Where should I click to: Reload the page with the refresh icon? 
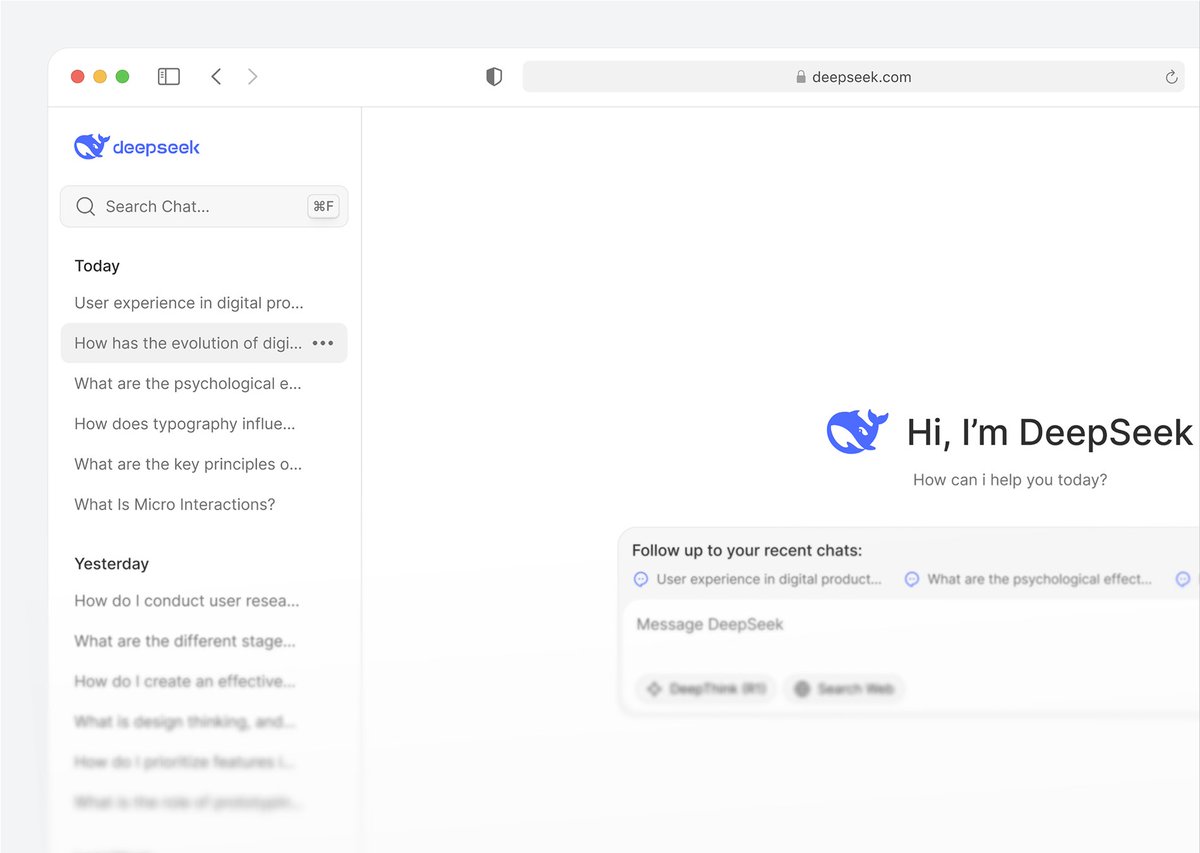tap(1171, 77)
